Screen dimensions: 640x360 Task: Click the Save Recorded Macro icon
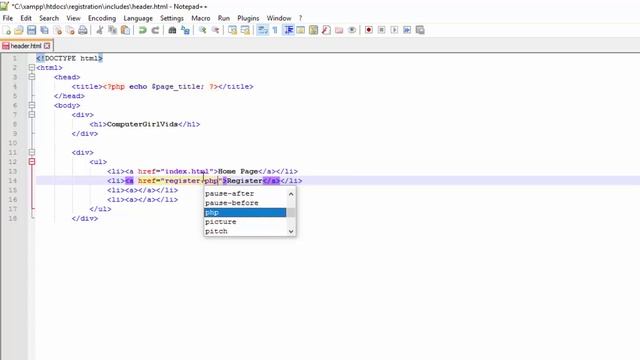tap(420, 30)
